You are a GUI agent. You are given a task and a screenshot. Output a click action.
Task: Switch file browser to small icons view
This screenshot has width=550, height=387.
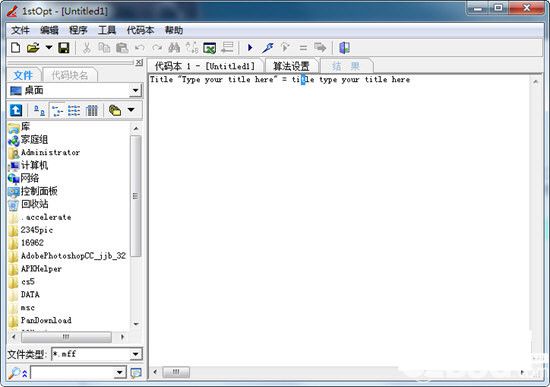click(x=57, y=111)
